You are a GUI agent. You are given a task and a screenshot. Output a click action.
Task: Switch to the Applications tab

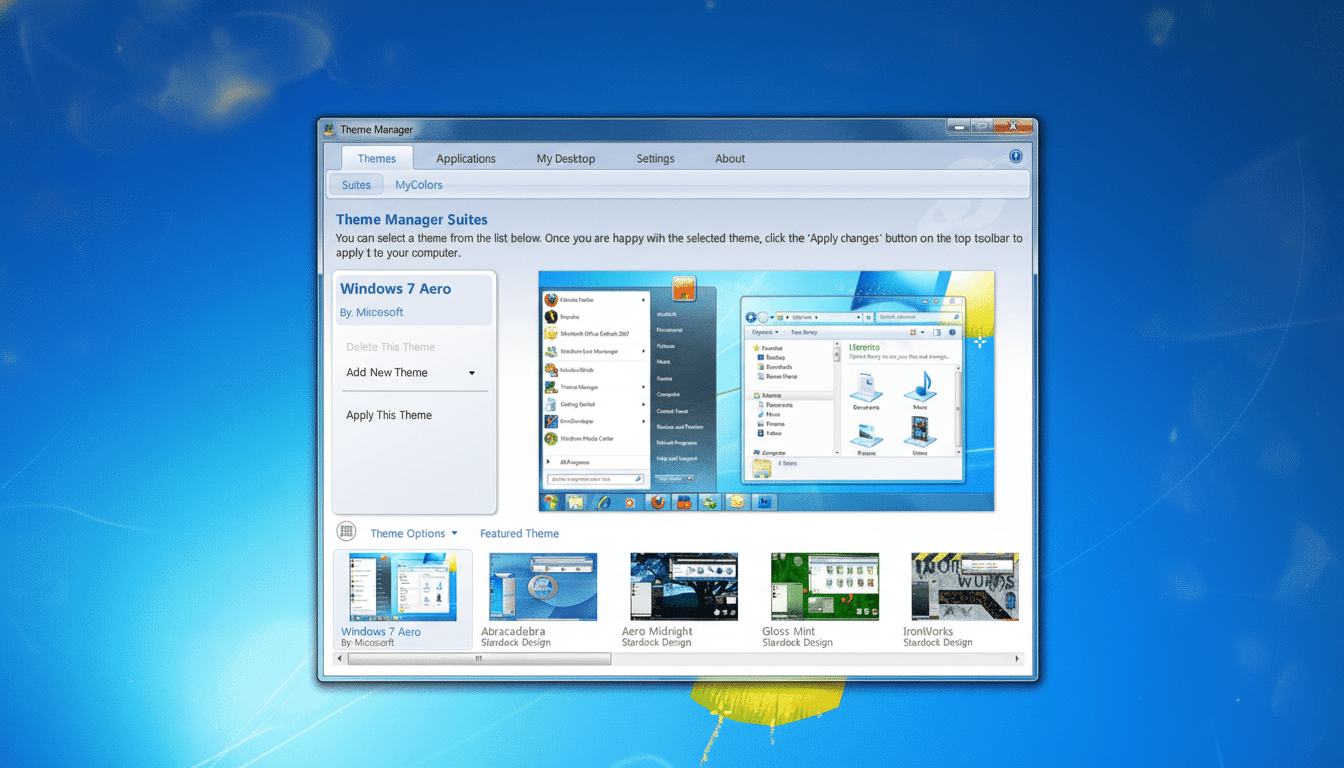pos(466,158)
